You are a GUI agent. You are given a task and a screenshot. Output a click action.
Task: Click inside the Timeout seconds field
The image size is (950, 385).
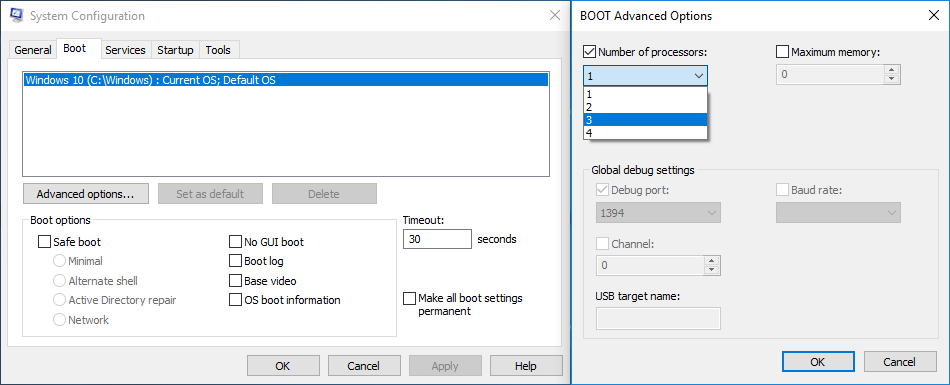(437, 239)
